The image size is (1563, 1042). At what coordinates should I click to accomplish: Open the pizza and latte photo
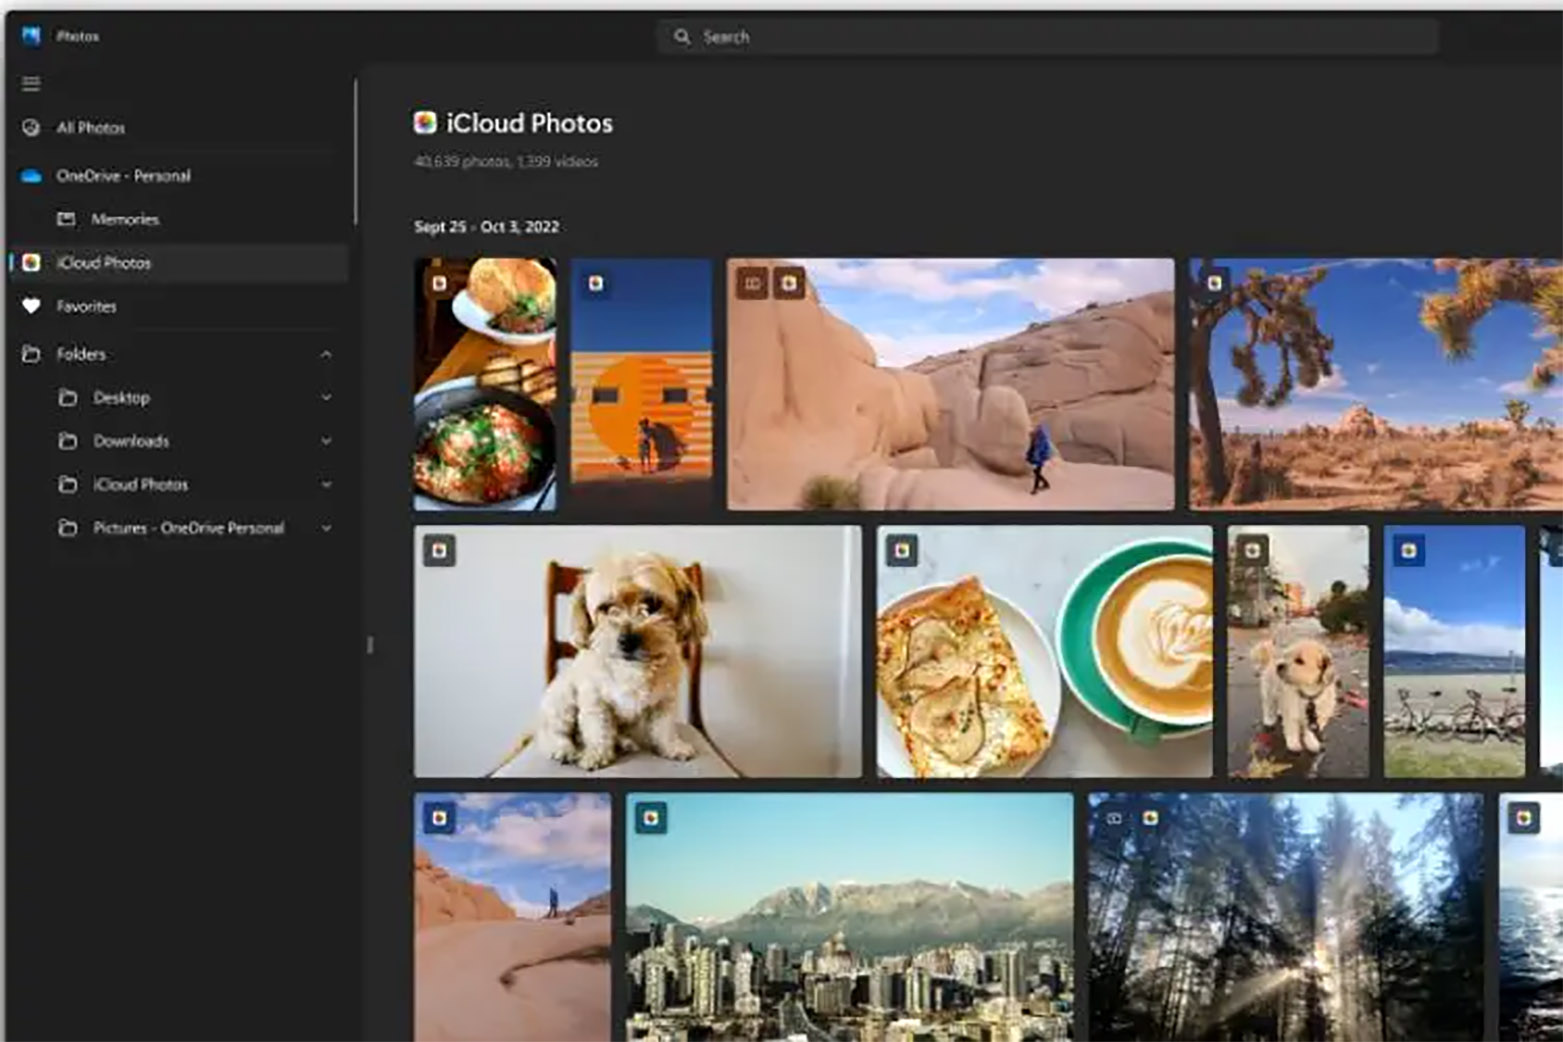click(1045, 652)
